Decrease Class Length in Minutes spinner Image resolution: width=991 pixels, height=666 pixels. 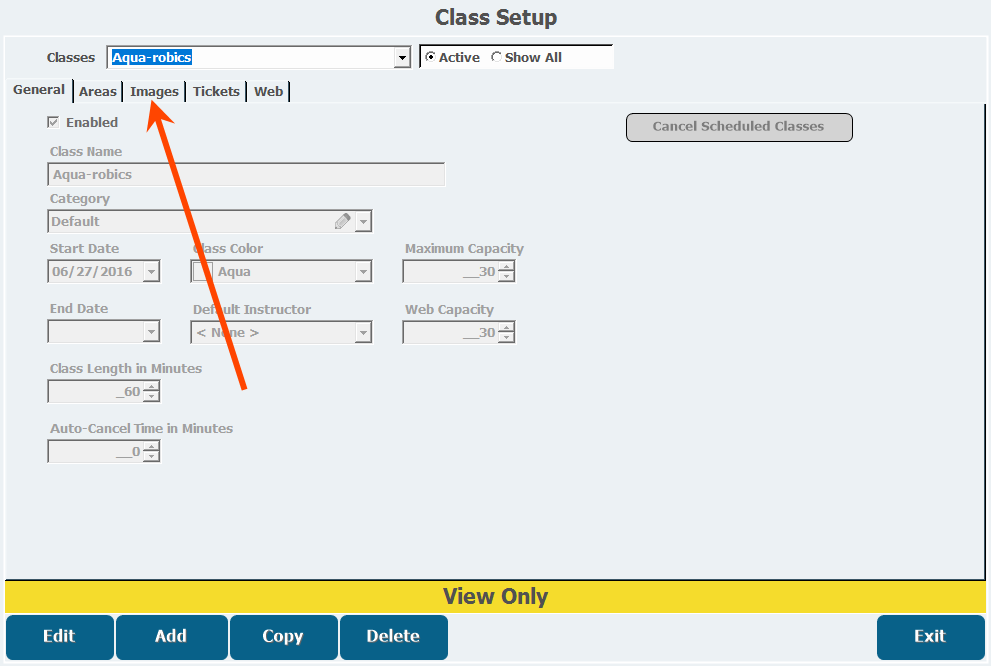[x=151, y=396]
